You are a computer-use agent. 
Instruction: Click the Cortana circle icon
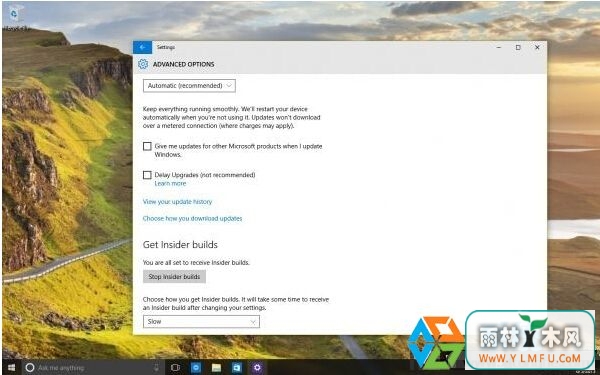click(x=29, y=368)
